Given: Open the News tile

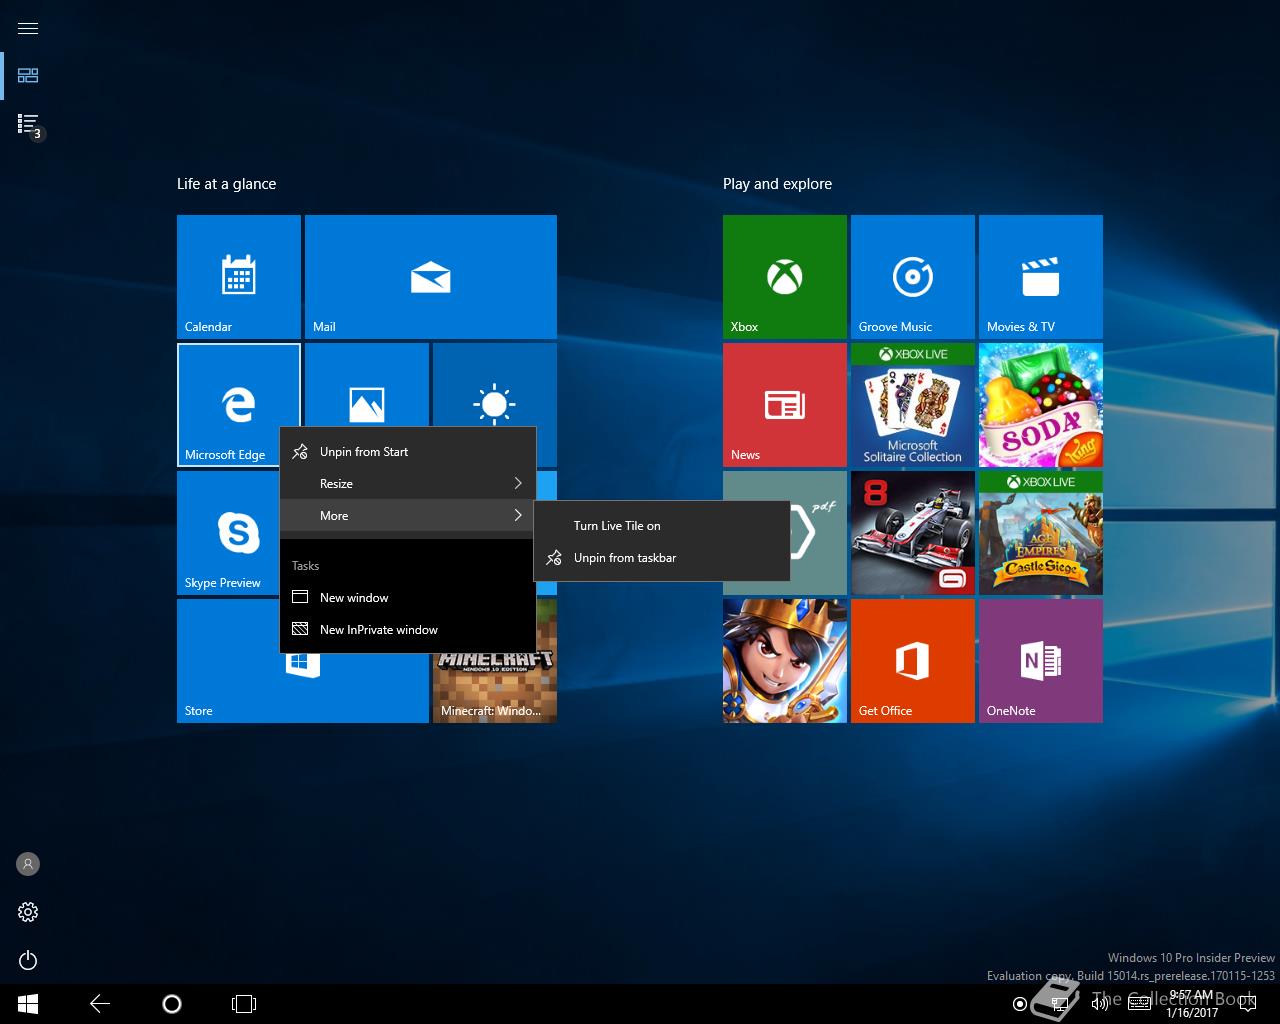Looking at the screenshot, I should (x=785, y=405).
